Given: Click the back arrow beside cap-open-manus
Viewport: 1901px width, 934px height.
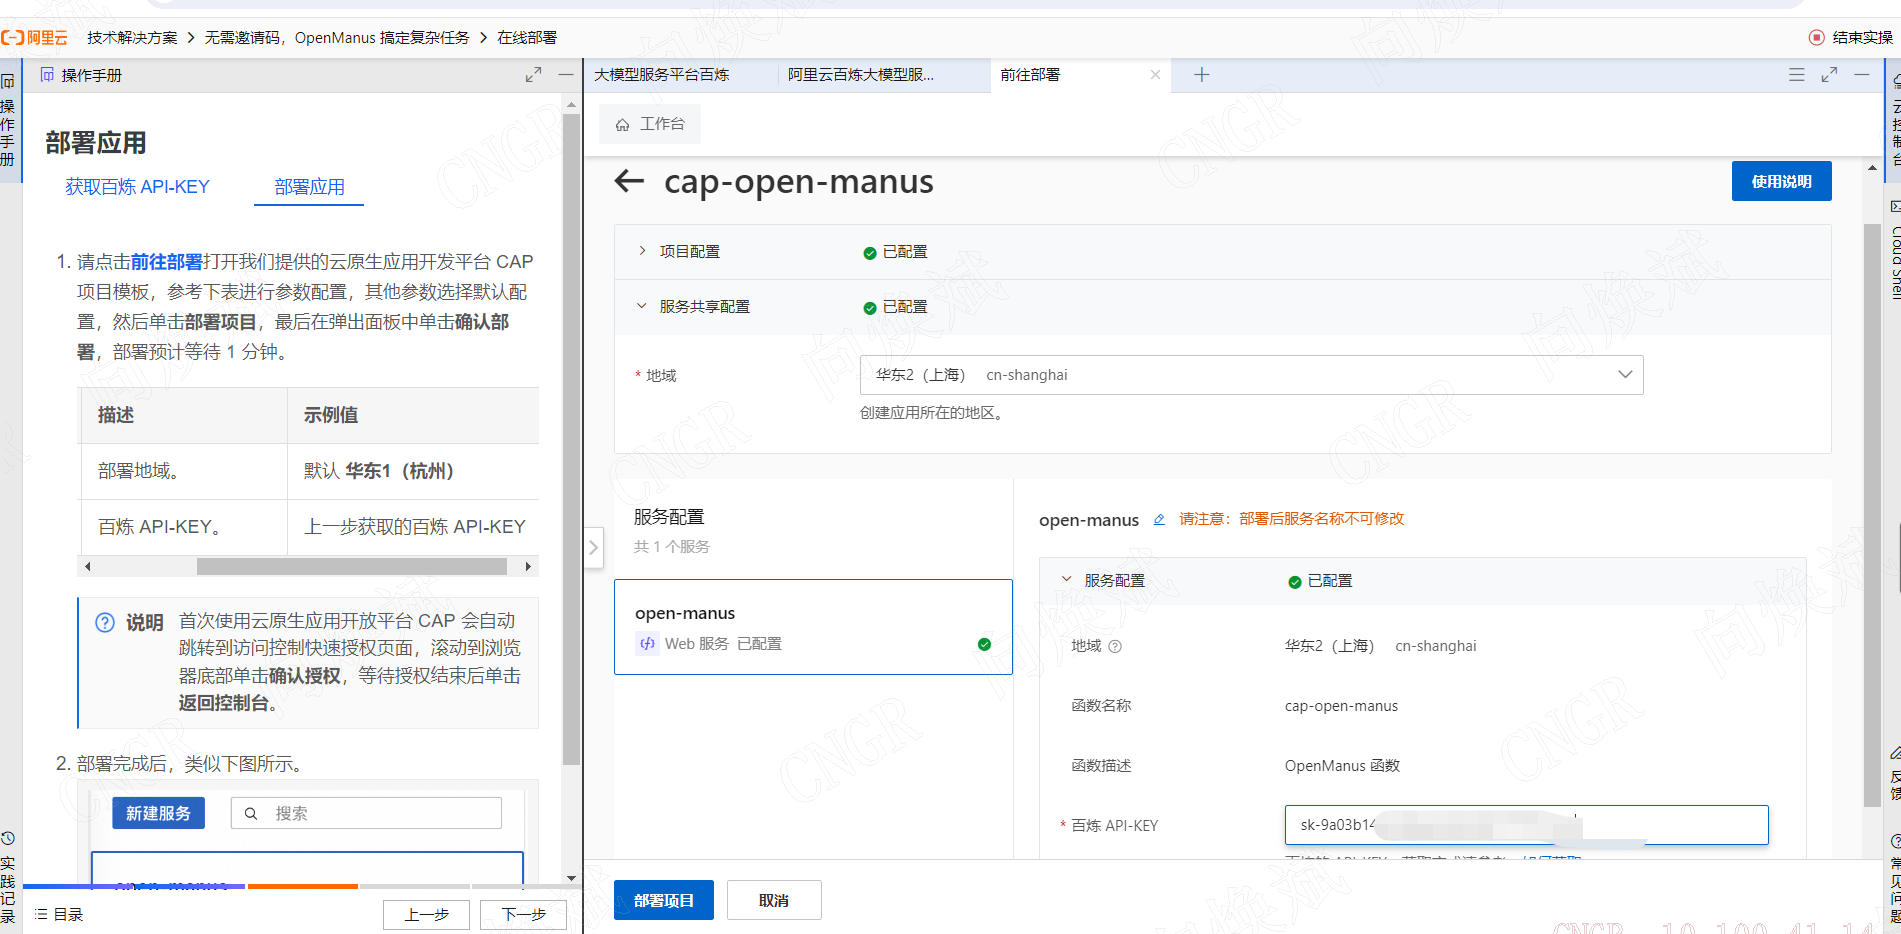Looking at the screenshot, I should tap(629, 181).
